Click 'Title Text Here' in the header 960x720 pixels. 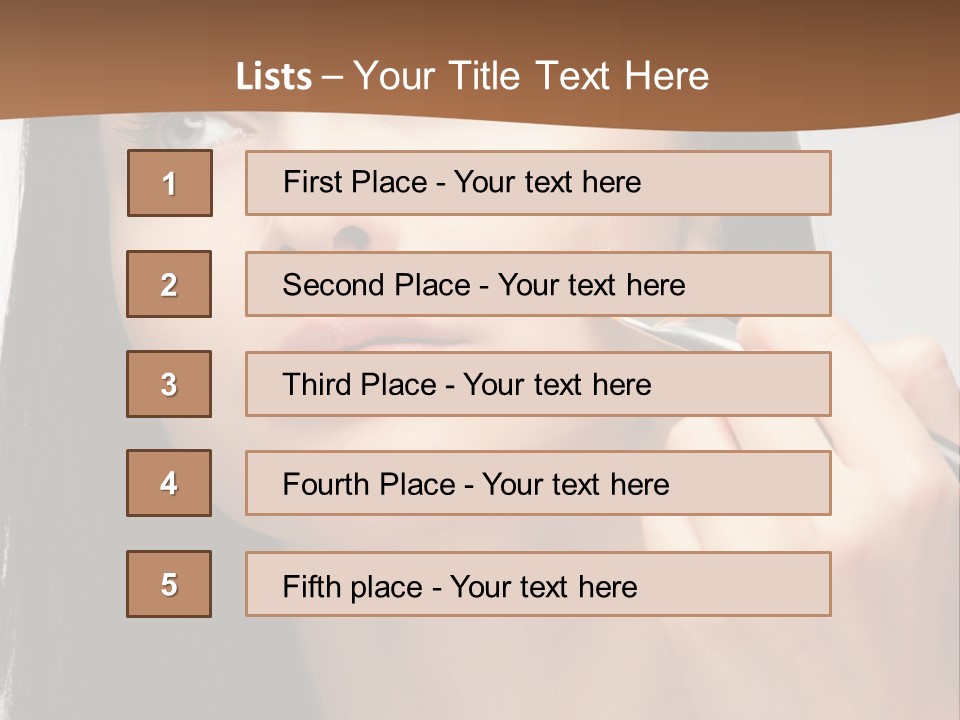[579, 76]
